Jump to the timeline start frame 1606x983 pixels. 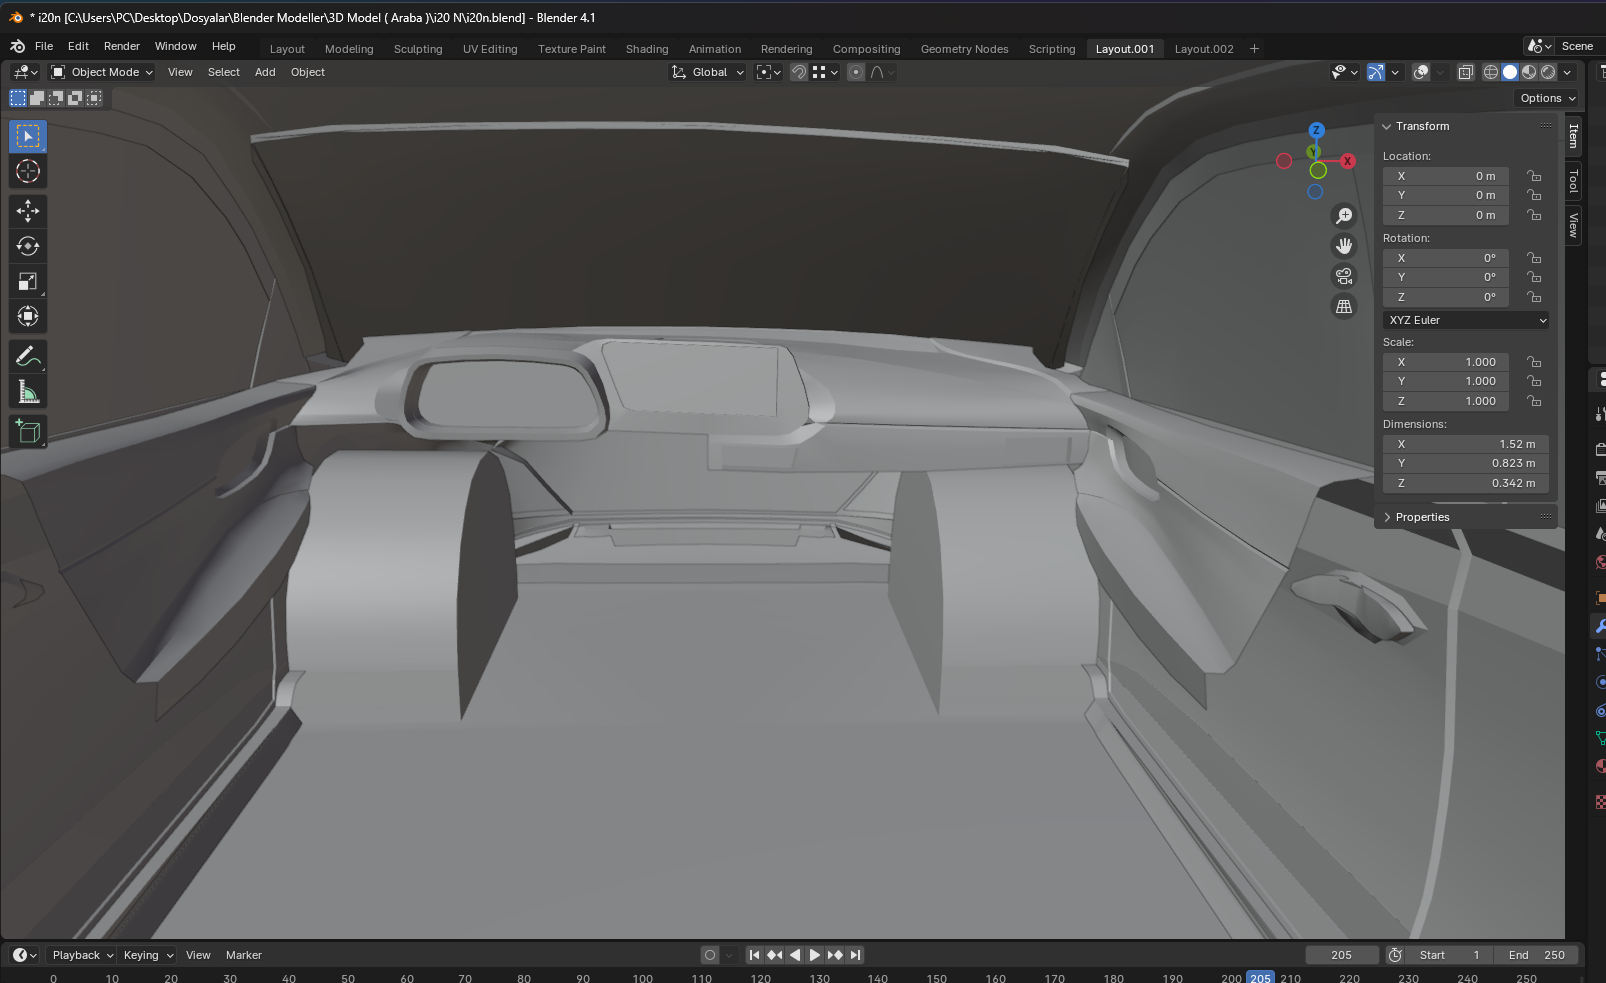[755, 955]
